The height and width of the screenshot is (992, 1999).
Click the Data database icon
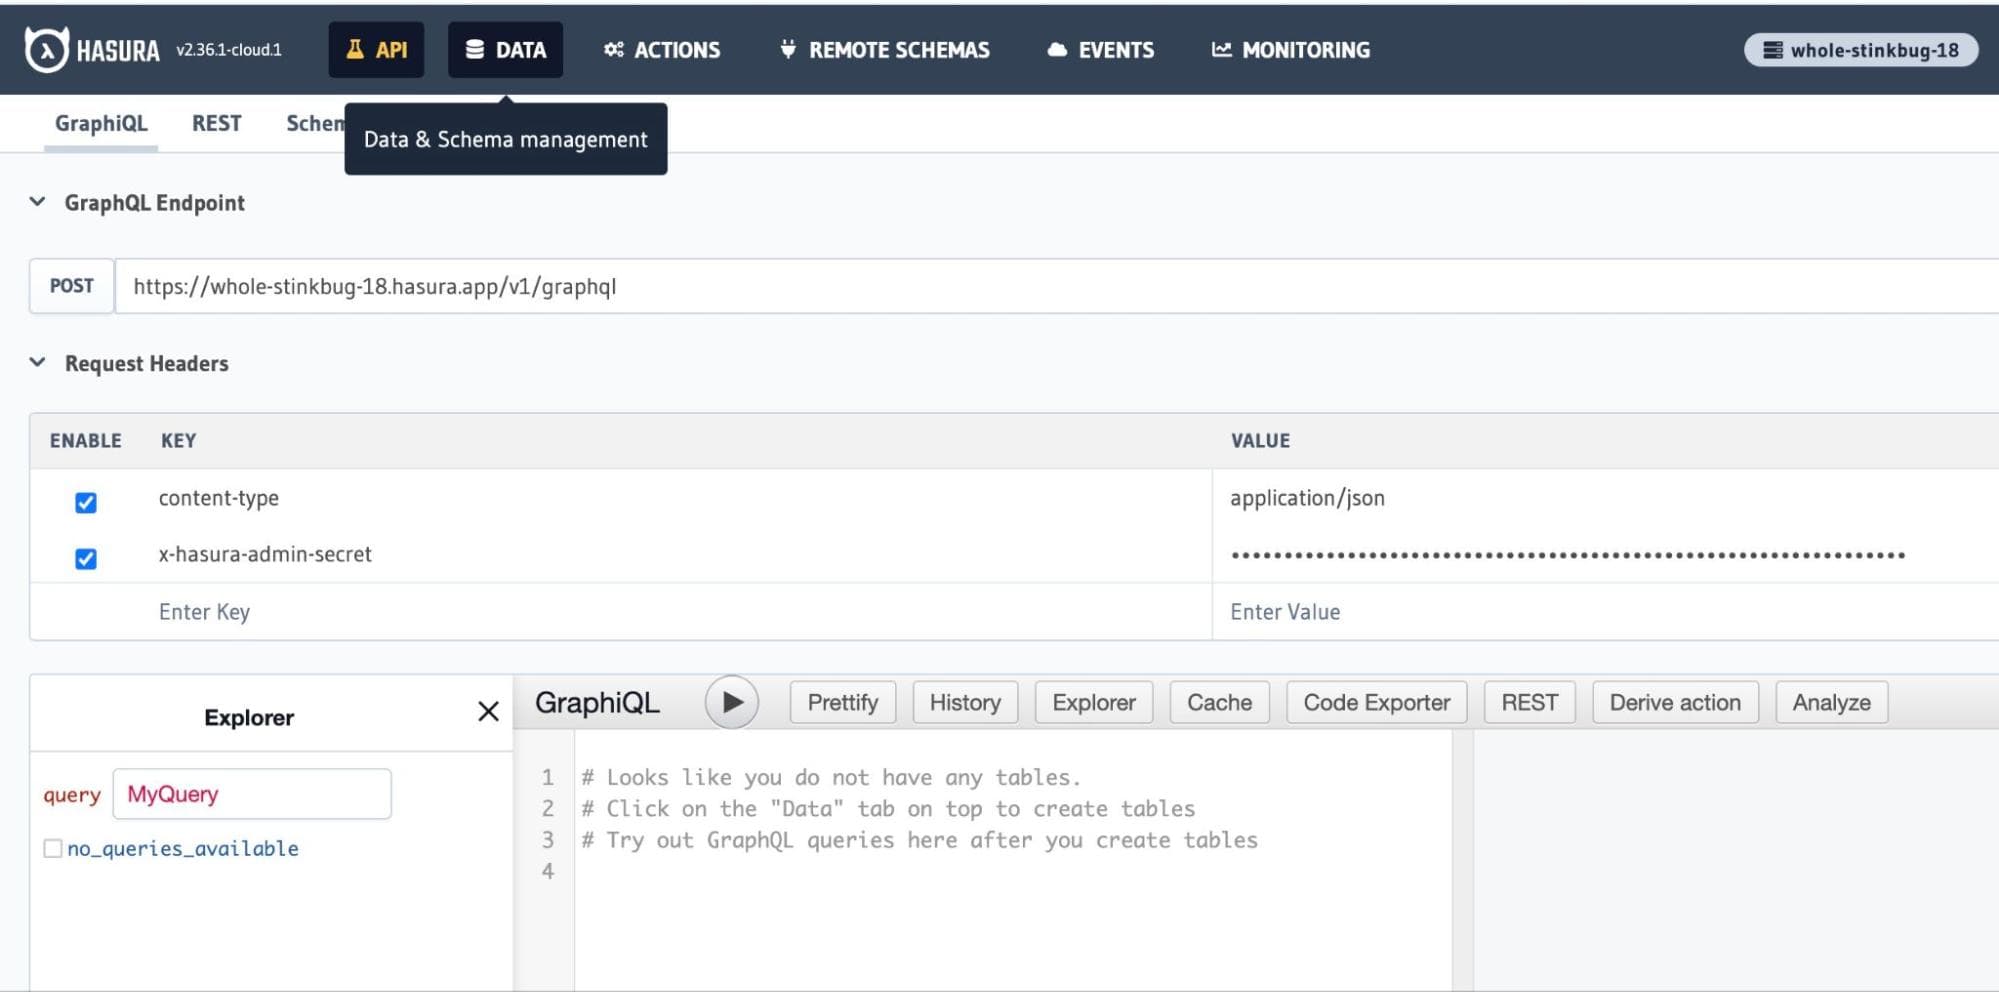475,50
